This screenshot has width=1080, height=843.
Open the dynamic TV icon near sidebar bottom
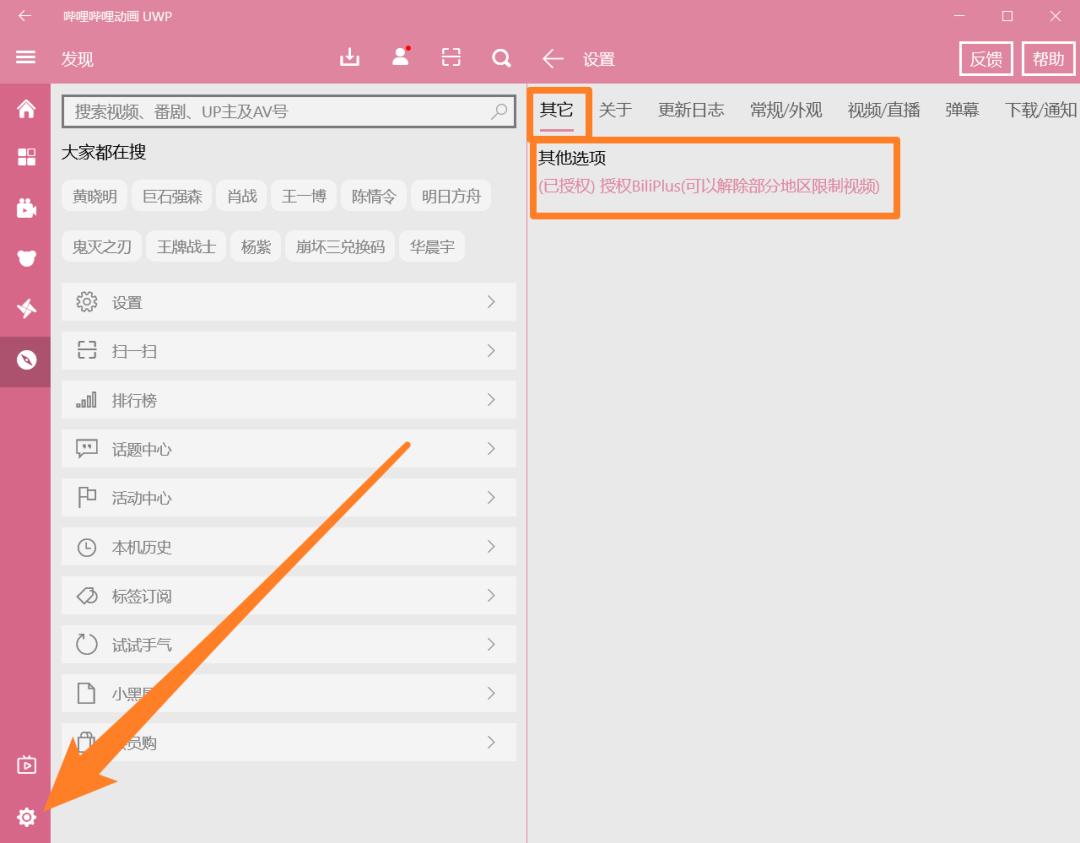25,765
